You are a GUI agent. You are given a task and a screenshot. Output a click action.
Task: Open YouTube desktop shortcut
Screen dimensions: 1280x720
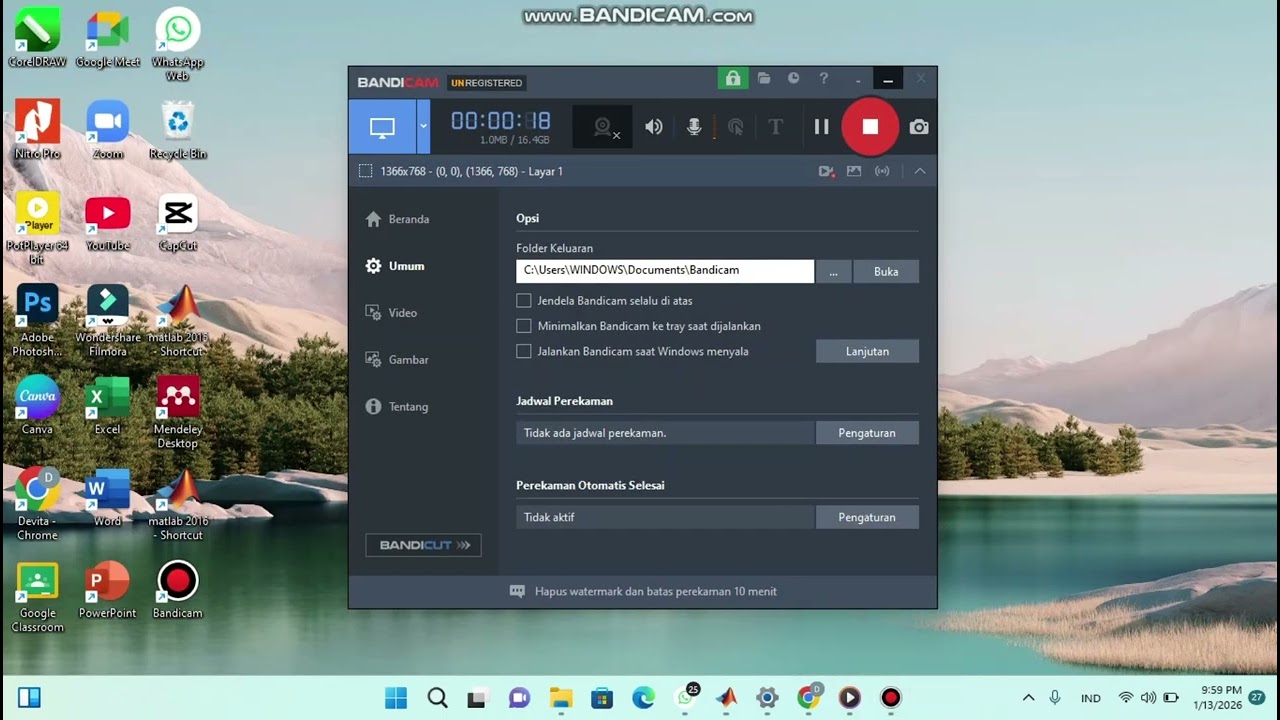click(x=108, y=222)
